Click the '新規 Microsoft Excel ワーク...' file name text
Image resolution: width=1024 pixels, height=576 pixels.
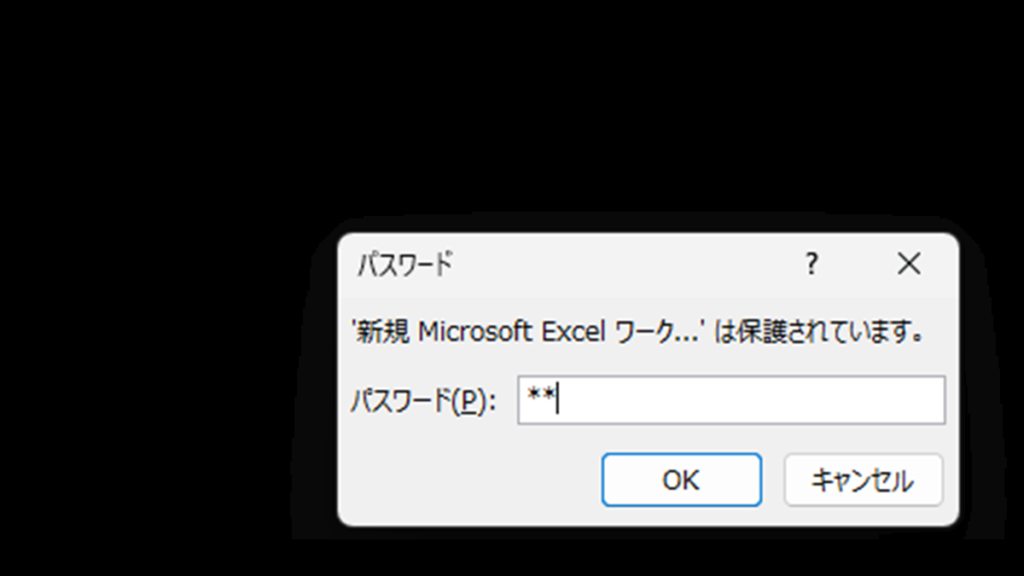[x=528, y=332]
